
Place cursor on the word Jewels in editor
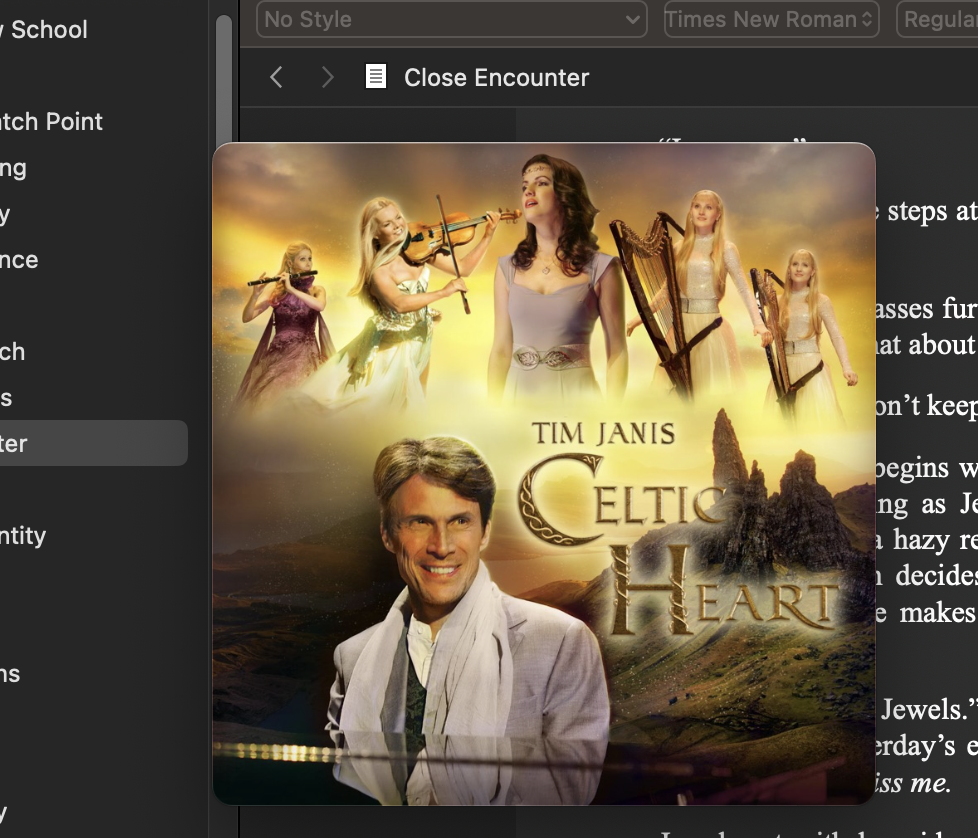pos(922,710)
